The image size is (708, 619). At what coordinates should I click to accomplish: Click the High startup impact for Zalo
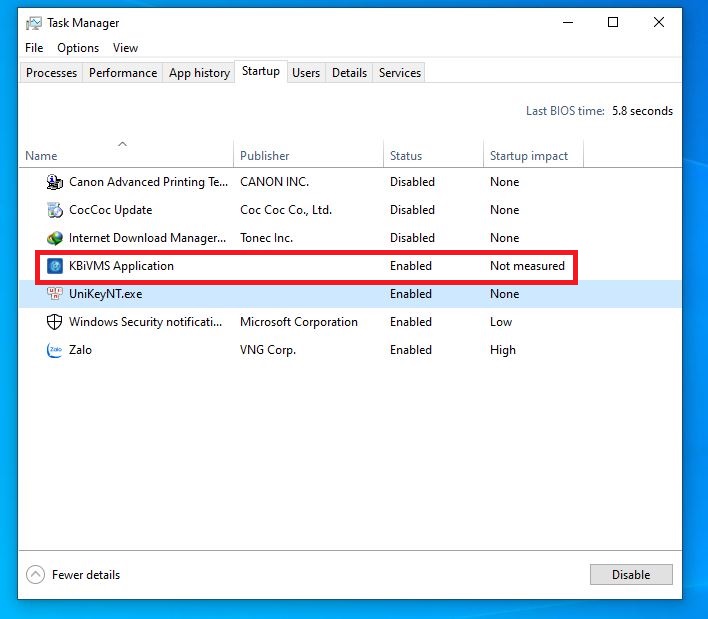(x=503, y=350)
